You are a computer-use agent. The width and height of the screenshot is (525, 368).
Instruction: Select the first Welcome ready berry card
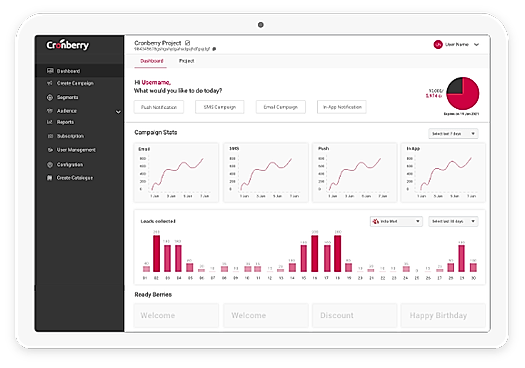click(176, 315)
